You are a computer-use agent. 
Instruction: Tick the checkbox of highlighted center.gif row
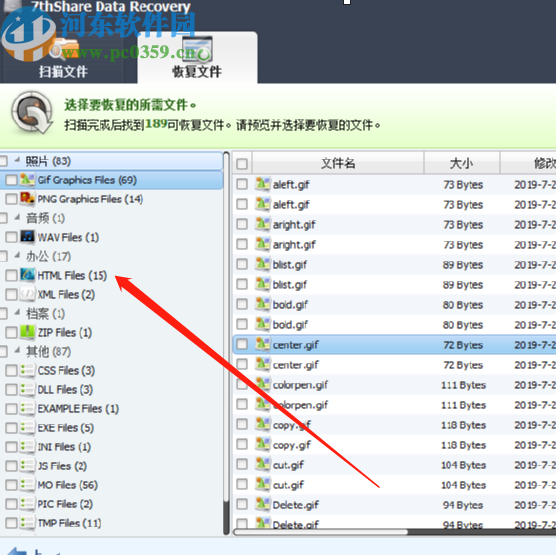click(242, 344)
